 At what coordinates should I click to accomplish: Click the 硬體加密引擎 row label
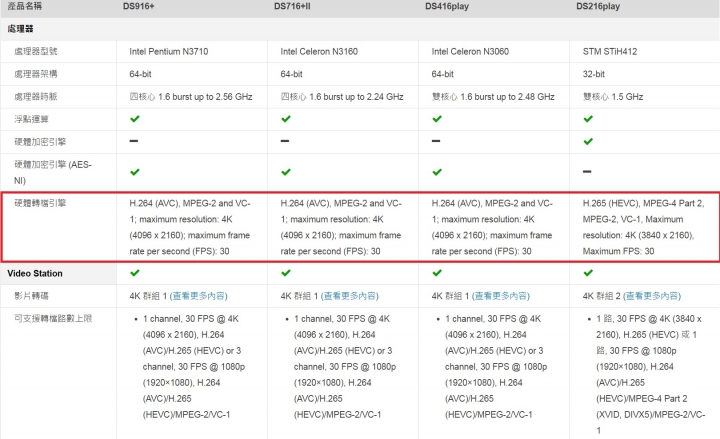(40, 141)
